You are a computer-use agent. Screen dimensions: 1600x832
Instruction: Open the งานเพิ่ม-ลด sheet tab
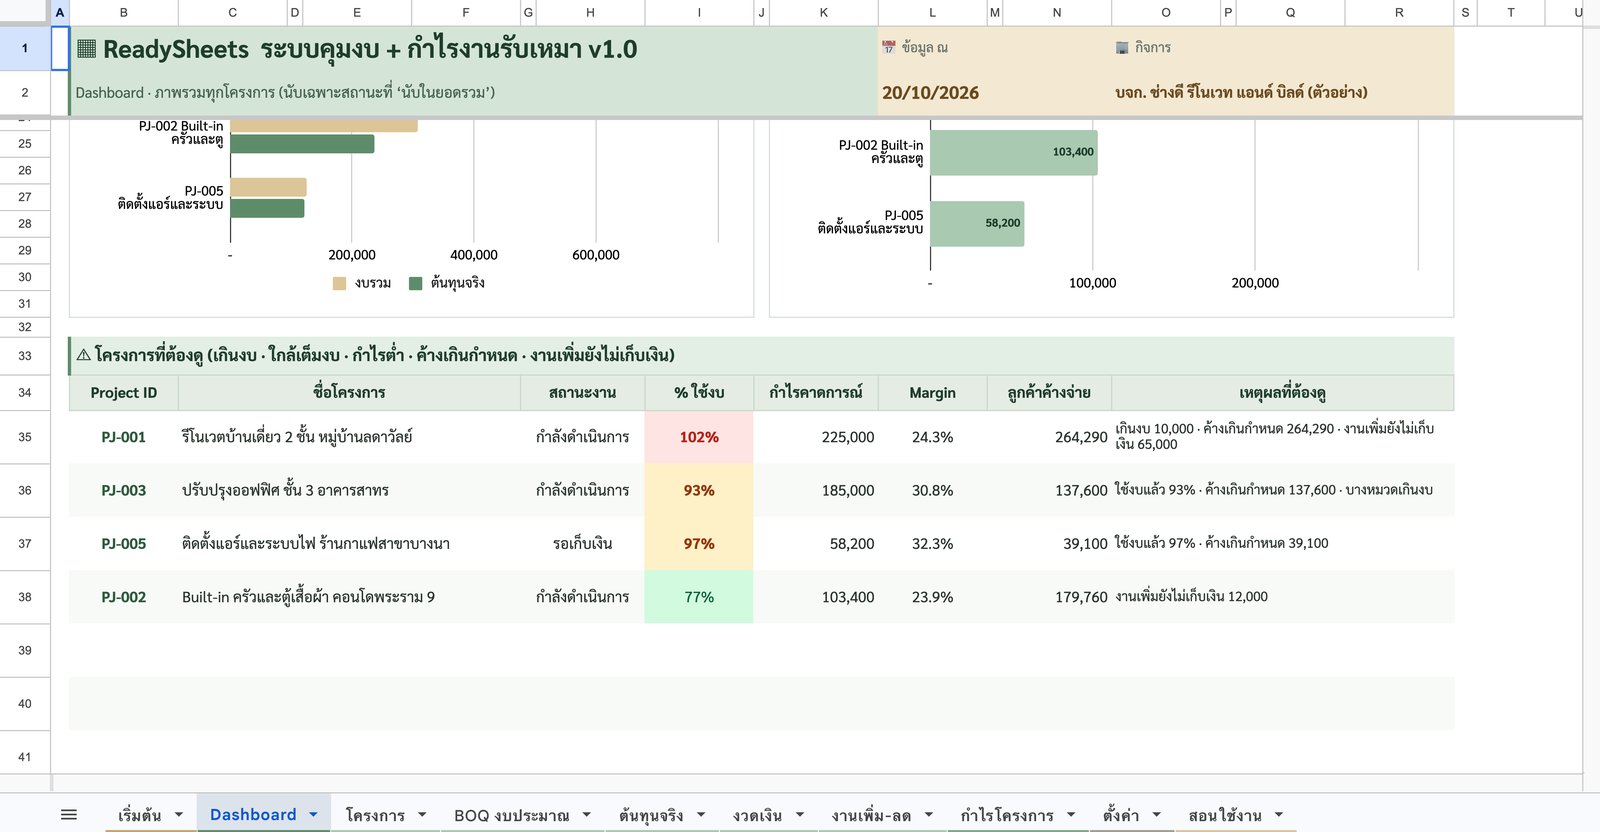(871, 815)
